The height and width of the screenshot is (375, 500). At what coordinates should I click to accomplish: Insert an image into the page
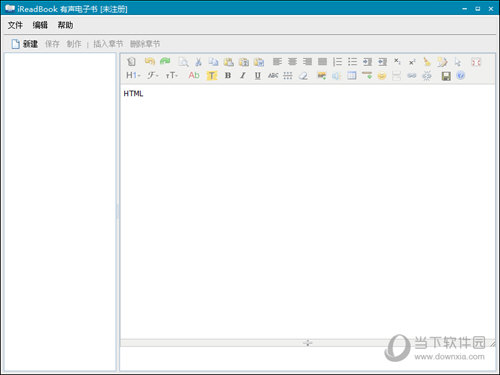coord(322,76)
